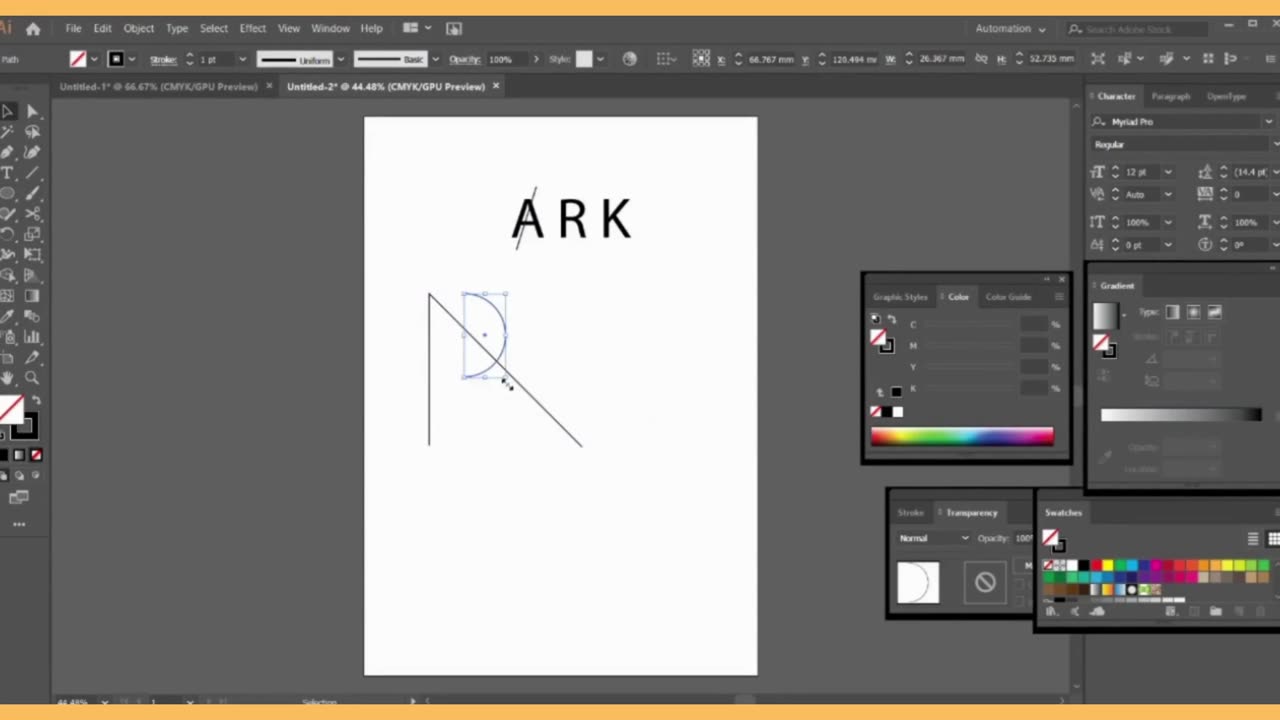Close the floating Color panel
This screenshot has height=720, width=1280.
tap(1061, 280)
